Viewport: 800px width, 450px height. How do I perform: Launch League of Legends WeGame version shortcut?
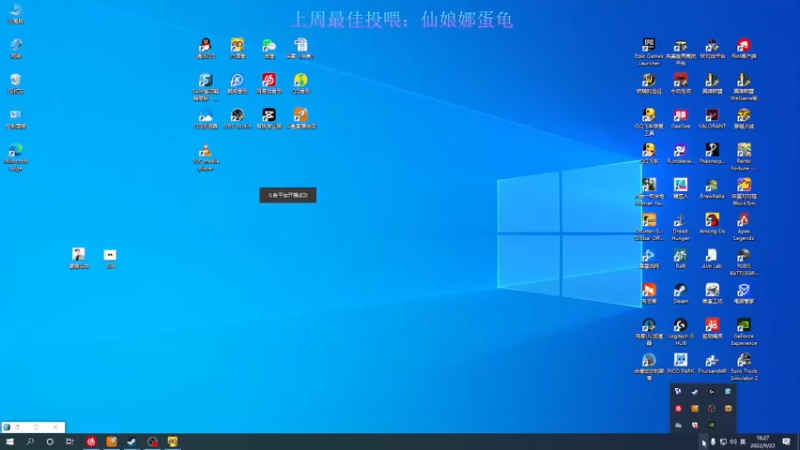click(743, 86)
